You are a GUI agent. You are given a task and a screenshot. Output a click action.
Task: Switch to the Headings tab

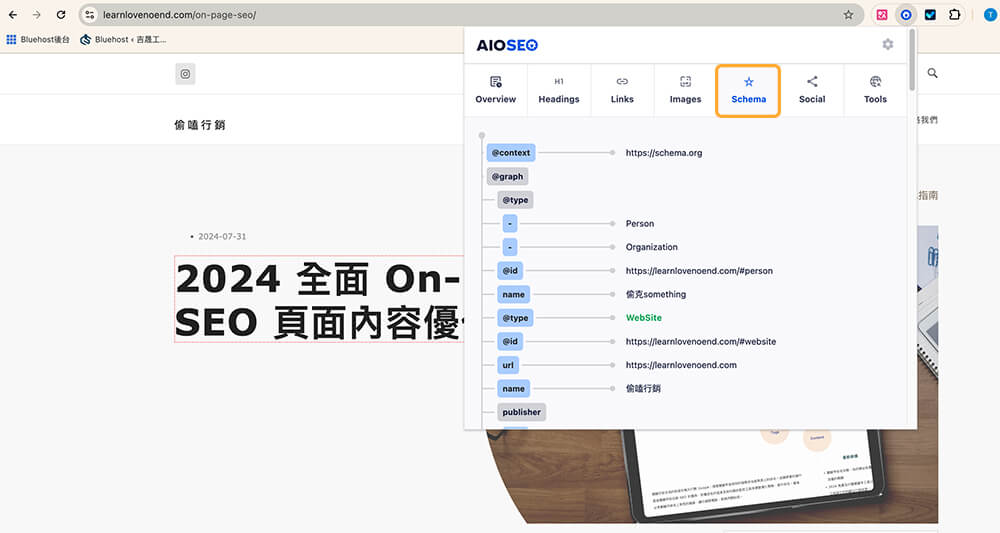tap(559, 91)
